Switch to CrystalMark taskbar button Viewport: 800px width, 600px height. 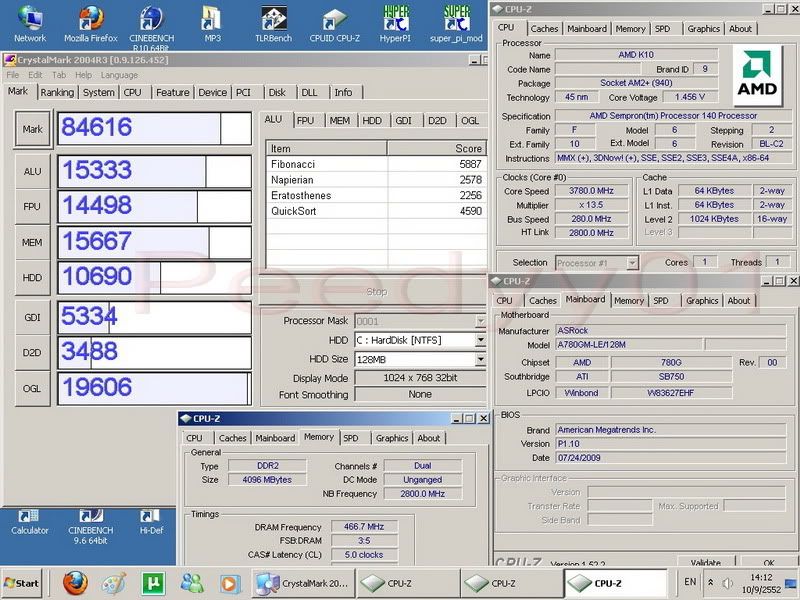(x=304, y=583)
